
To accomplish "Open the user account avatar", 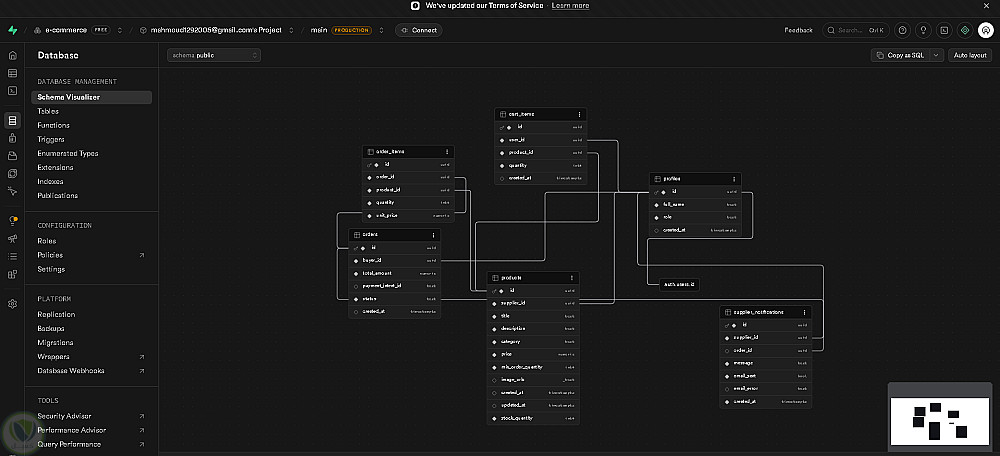I will coord(985,30).
